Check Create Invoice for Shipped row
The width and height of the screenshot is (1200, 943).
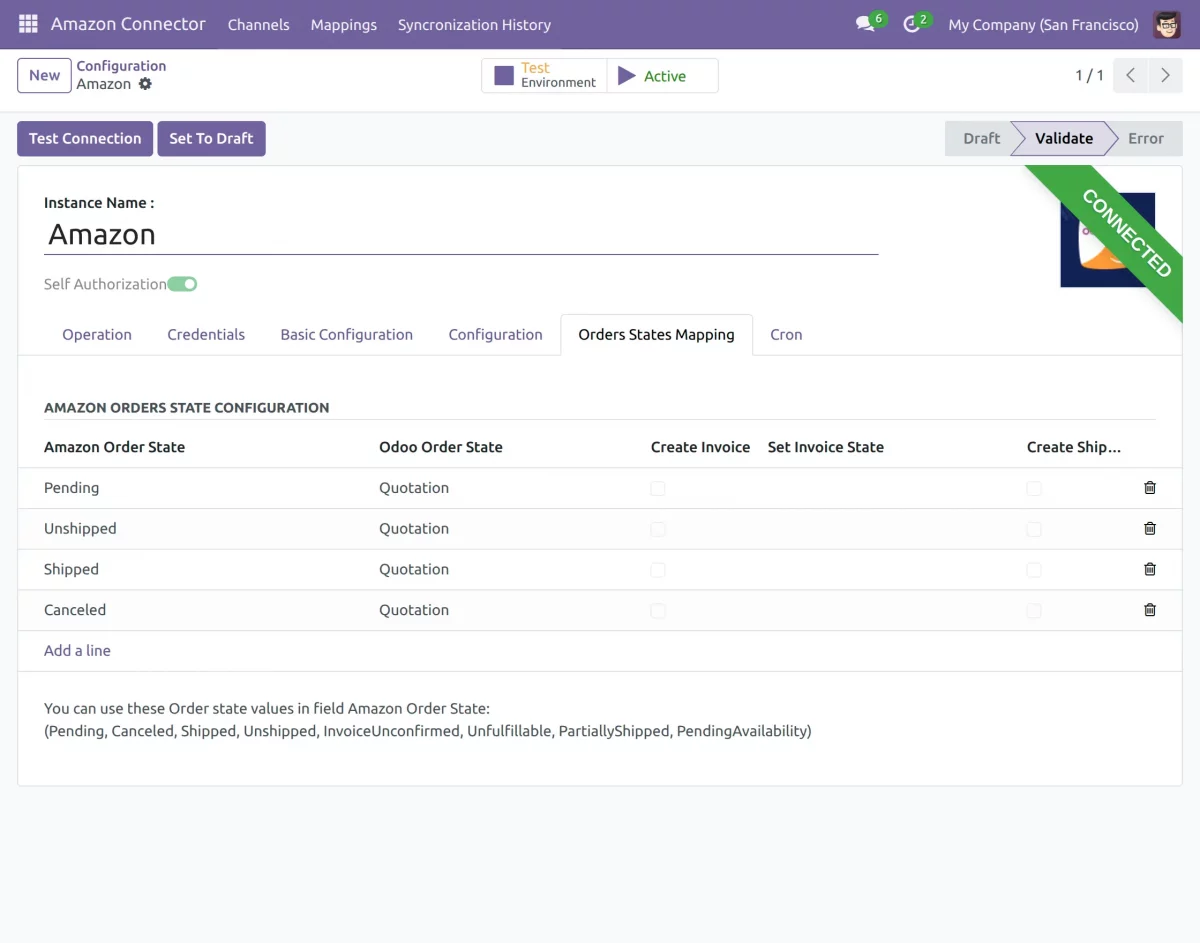[x=658, y=570]
